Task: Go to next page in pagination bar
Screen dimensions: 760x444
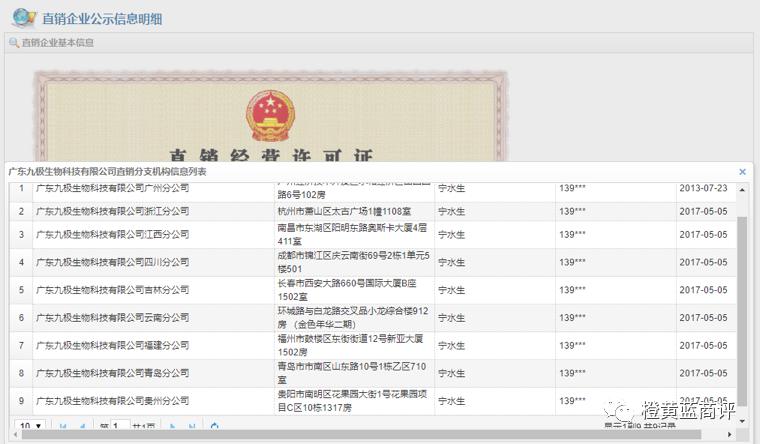Action: [x=173, y=428]
